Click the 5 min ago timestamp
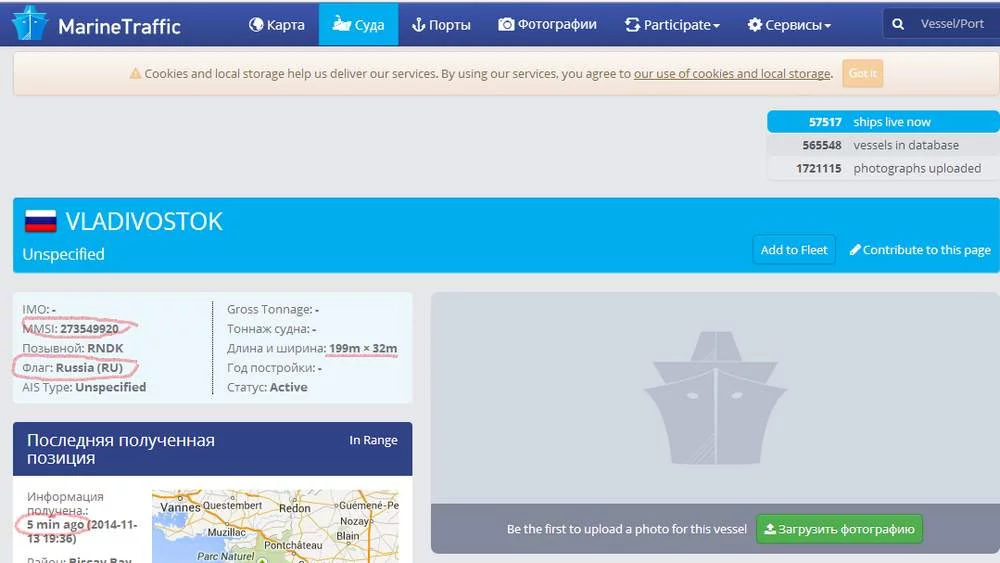The width and height of the screenshot is (1000, 563). [55, 525]
